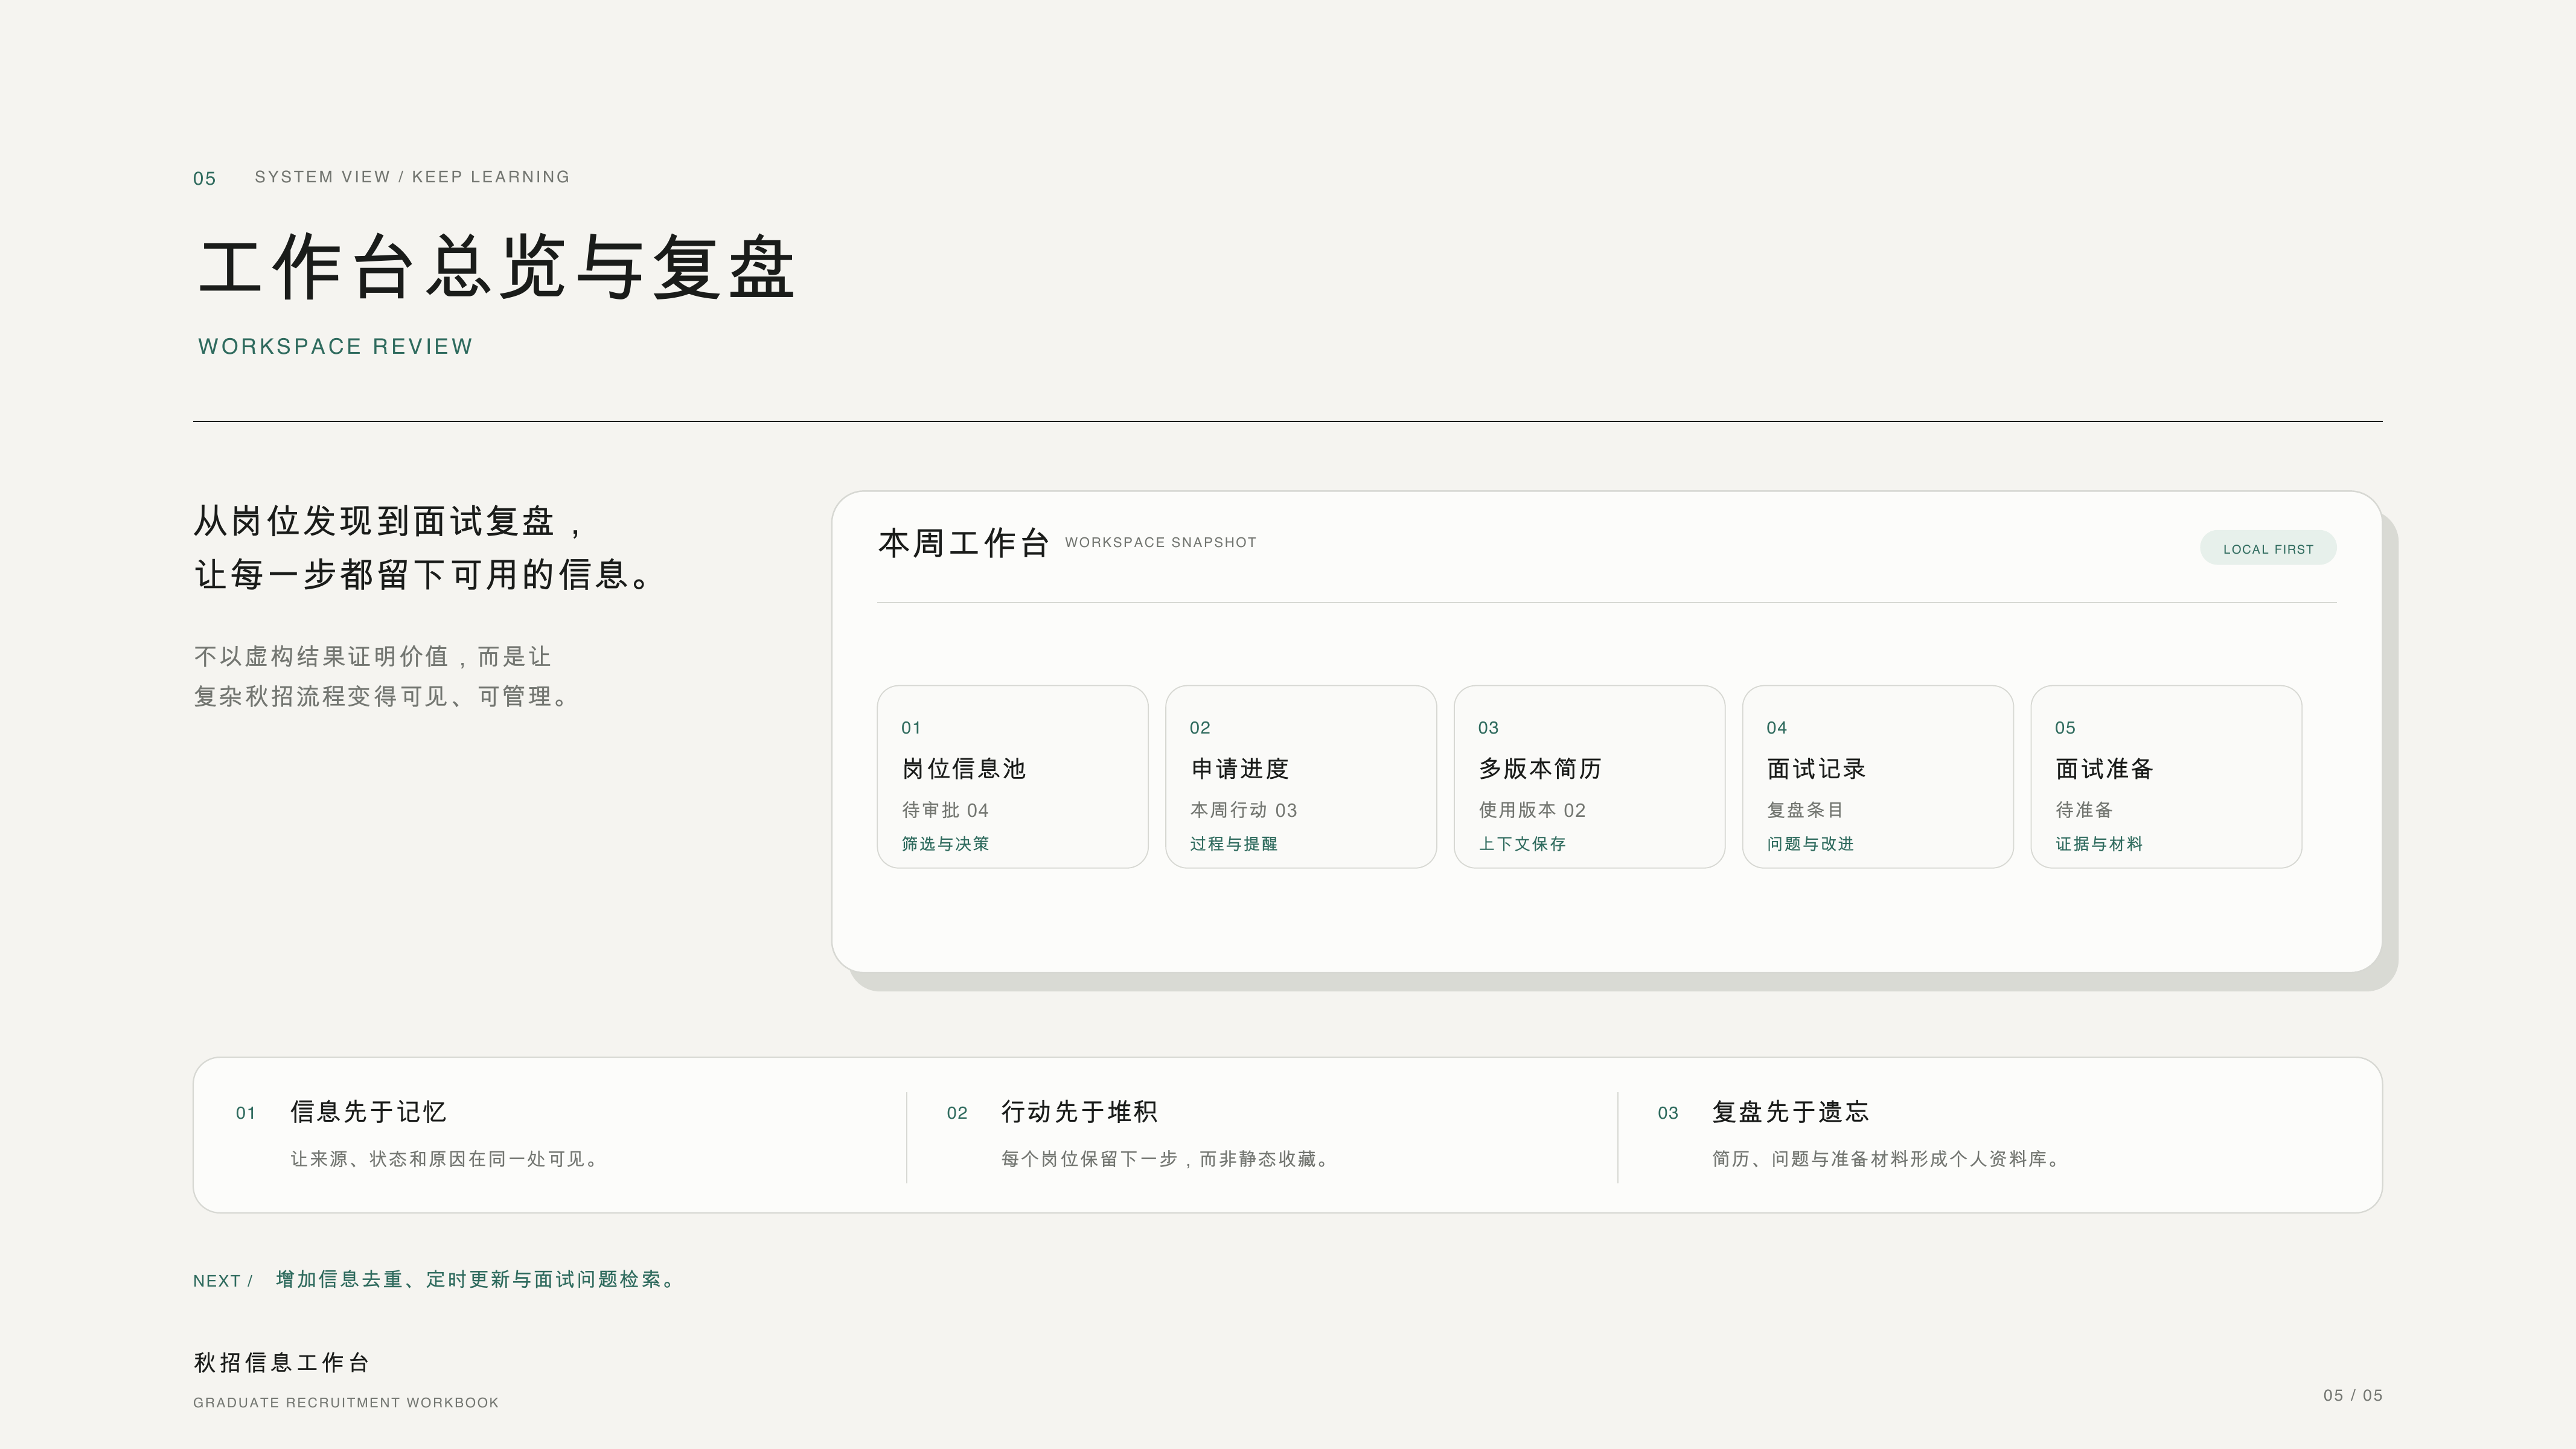Click SYSTEM VIEW / KEEP LEARNING header
The width and height of the screenshot is (2576, 1449).
click(x=412, y=177)
